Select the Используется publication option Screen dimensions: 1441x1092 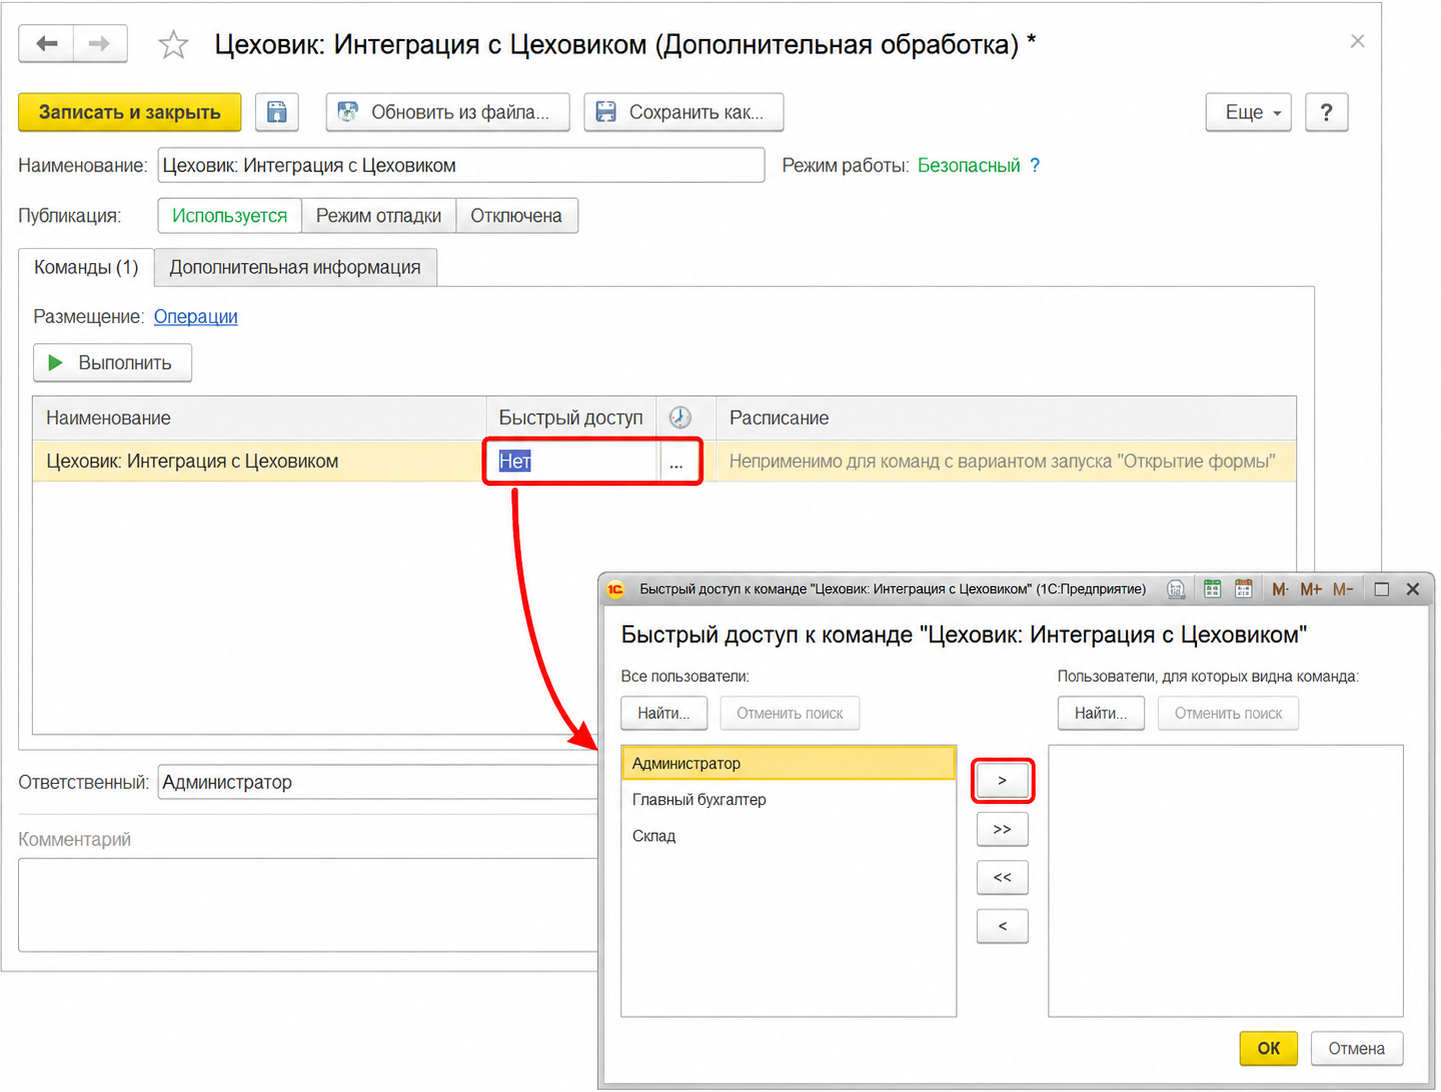(x=230, y=215)
